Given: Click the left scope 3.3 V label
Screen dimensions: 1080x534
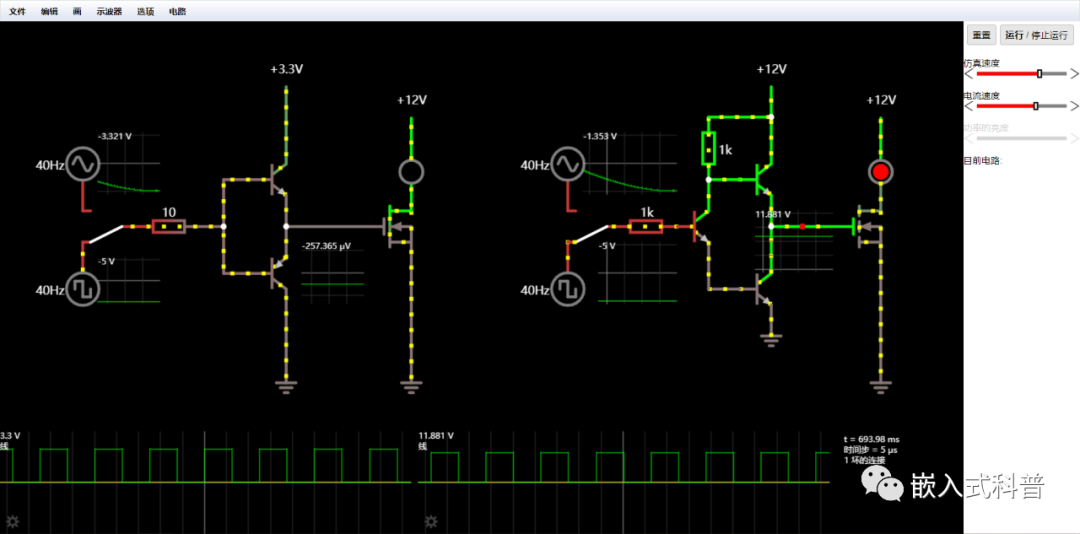Looking at the screenshot, I should pyautogui.click(x=10, y=435).
